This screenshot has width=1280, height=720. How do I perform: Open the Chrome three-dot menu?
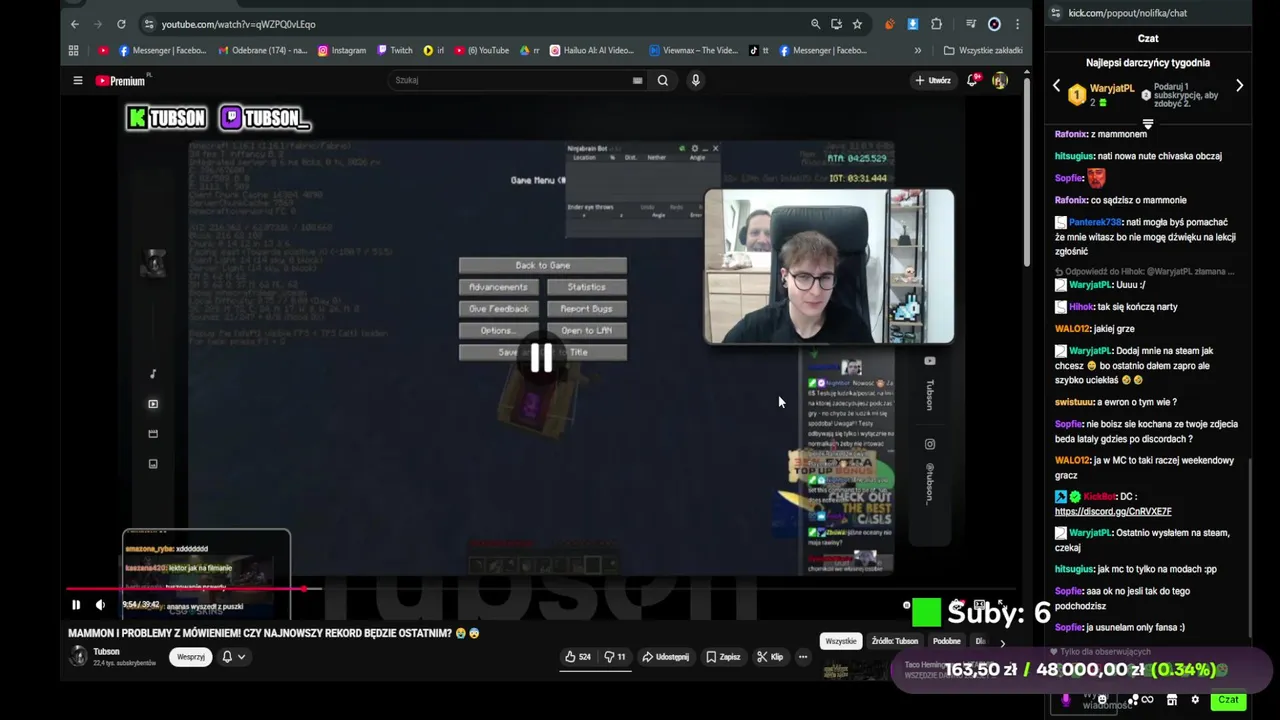pyautogui.click(x=1018, y=24)
